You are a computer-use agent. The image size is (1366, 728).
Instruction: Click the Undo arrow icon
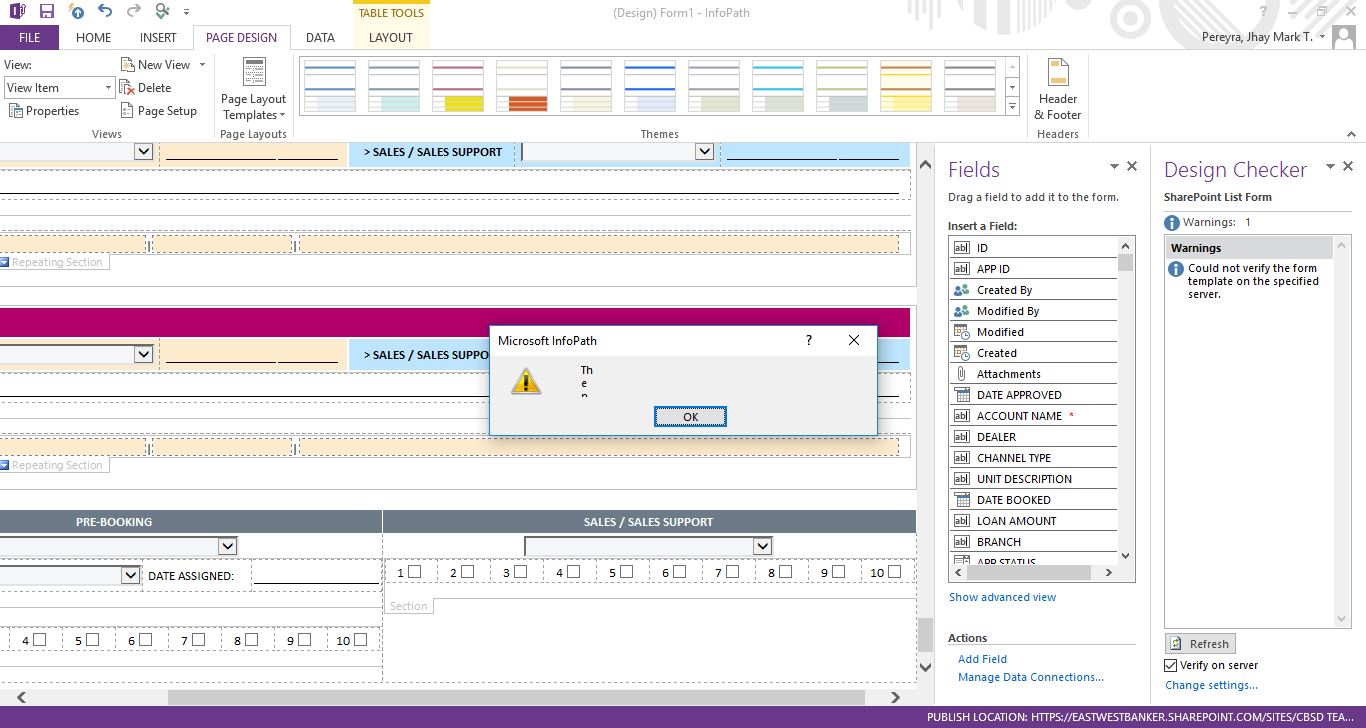click(106, 12)
